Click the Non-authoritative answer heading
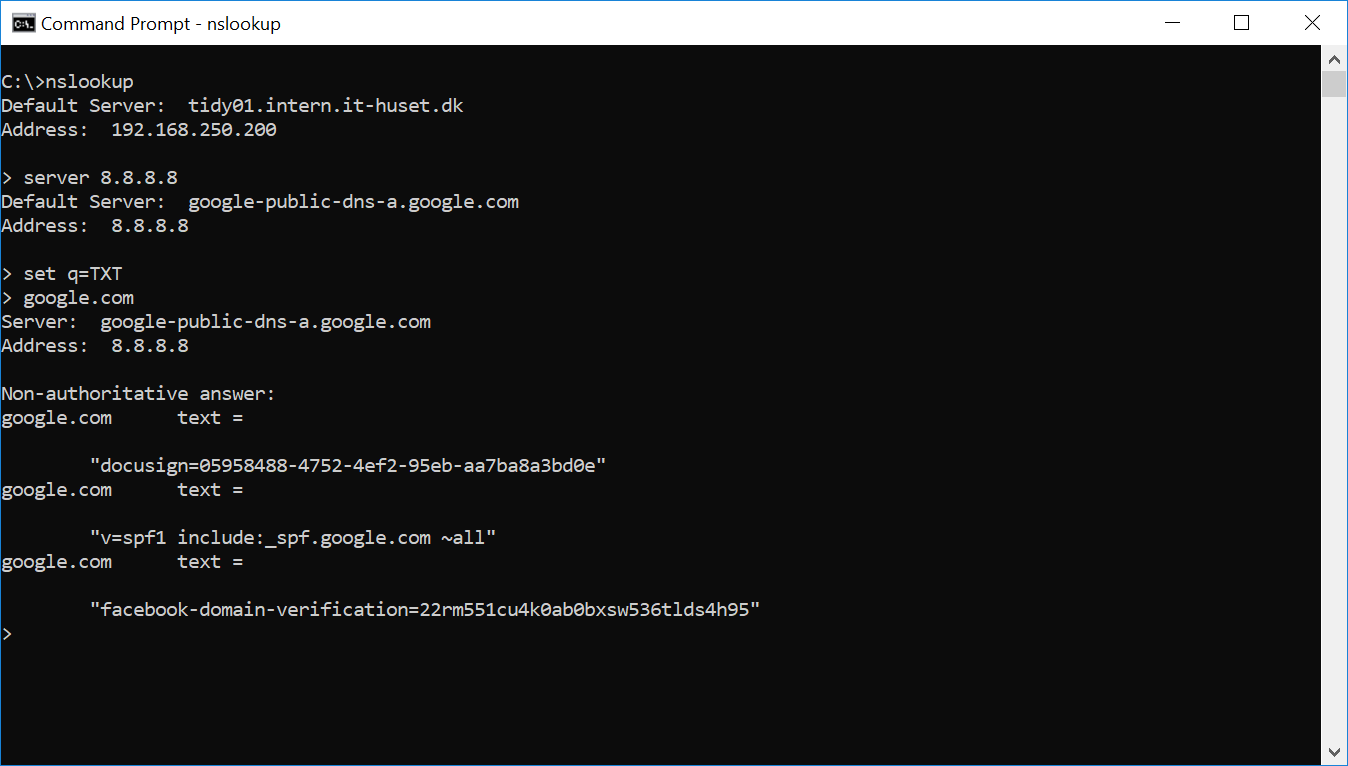This screenshot has height=766, width=1348. (138, 393)
